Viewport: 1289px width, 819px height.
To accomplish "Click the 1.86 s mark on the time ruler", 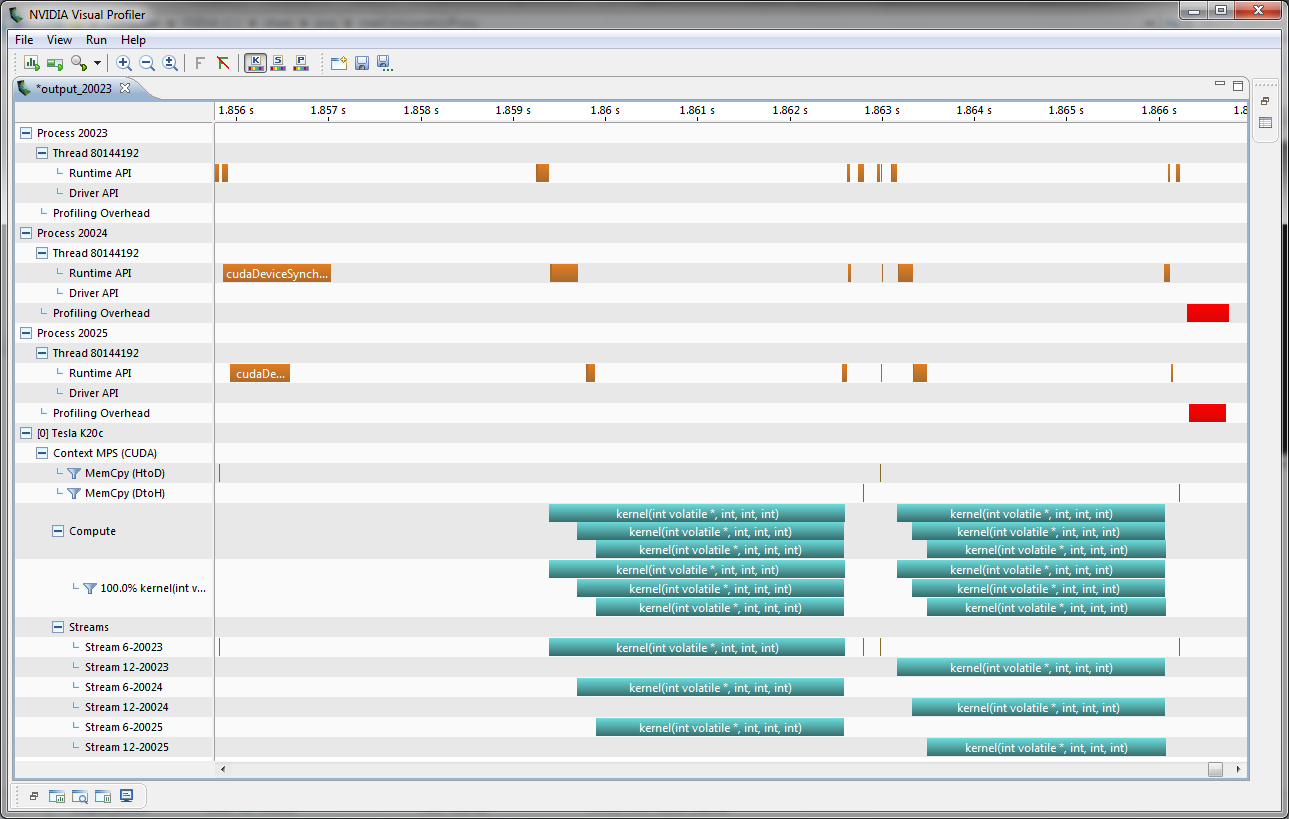I will 605,110.
